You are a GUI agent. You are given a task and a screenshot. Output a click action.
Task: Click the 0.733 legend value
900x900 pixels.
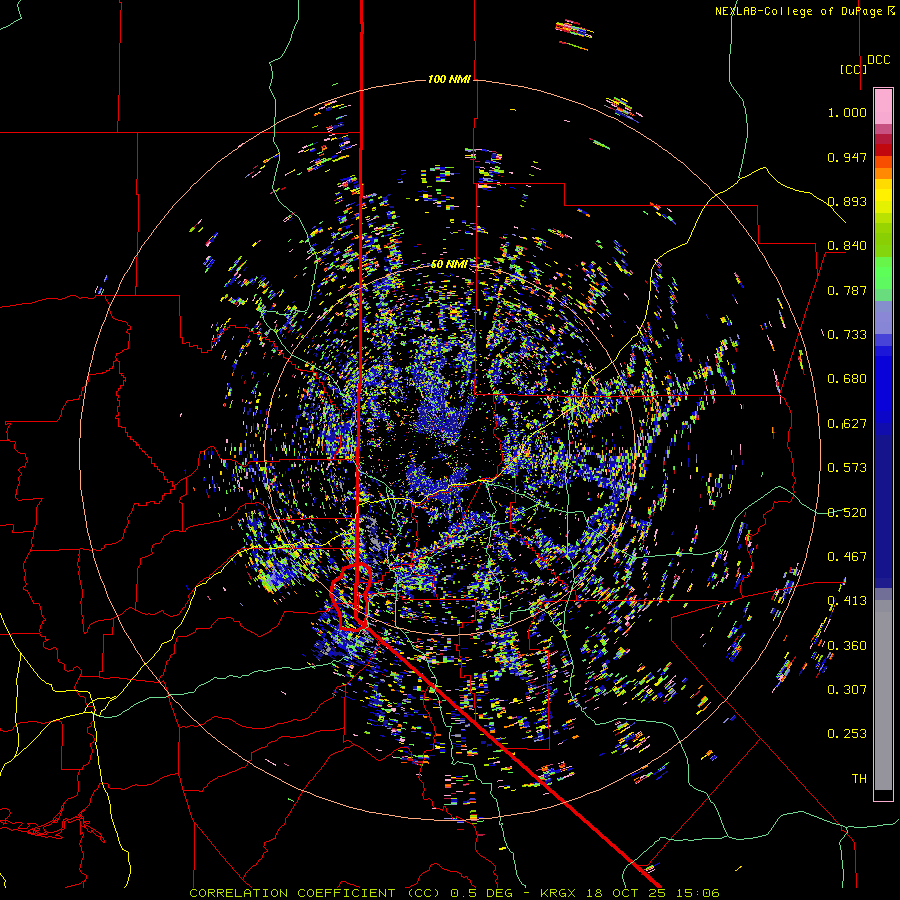847,335
